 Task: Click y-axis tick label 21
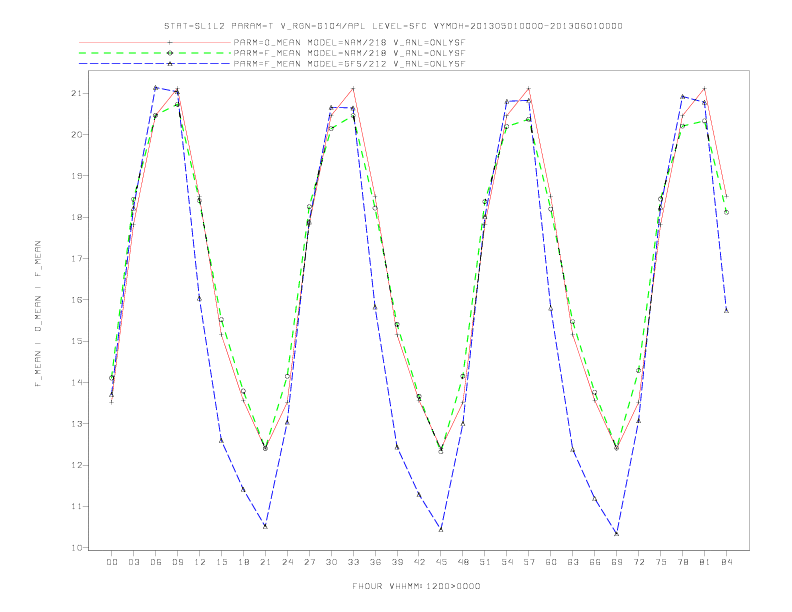(x=77, y=93)
